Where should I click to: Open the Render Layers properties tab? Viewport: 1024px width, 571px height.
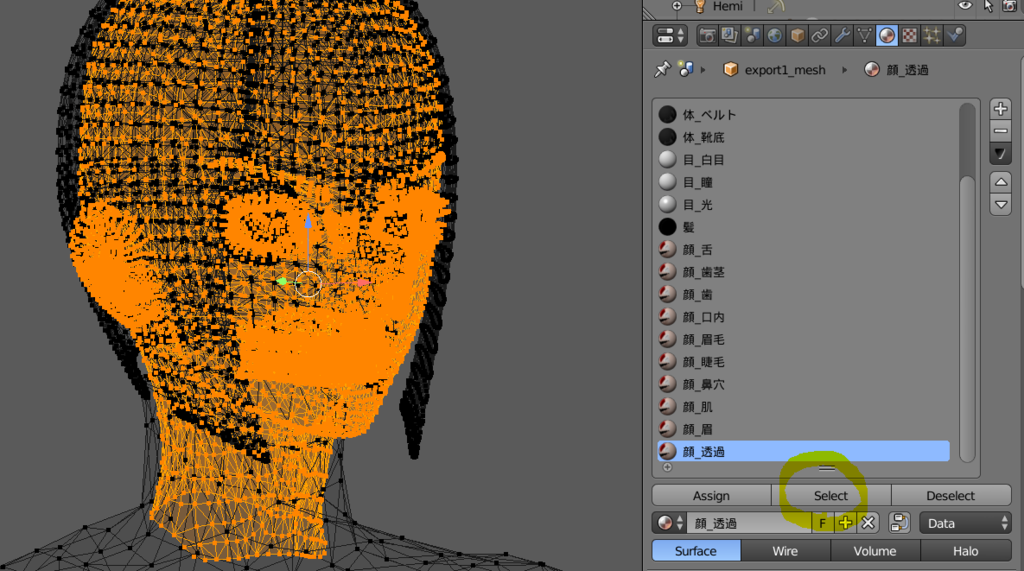[x=729, y=35]
